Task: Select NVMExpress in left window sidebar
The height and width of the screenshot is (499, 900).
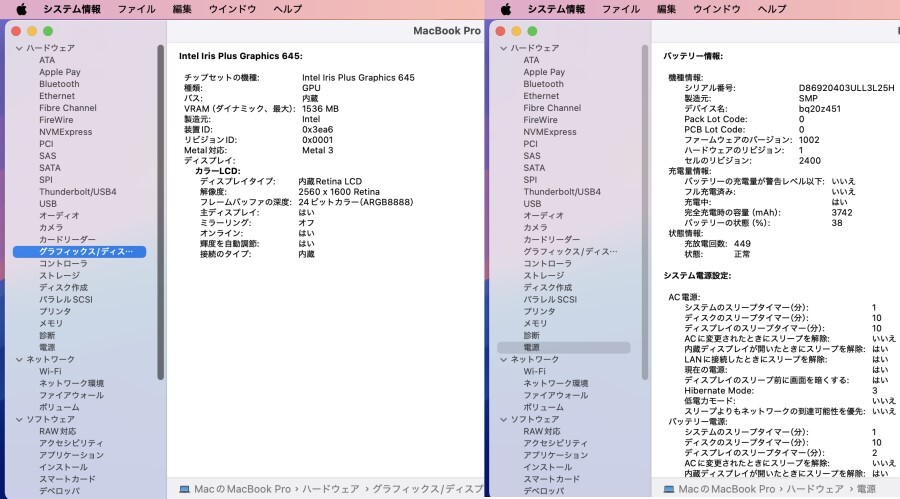Action: click(x=65, y=132)
